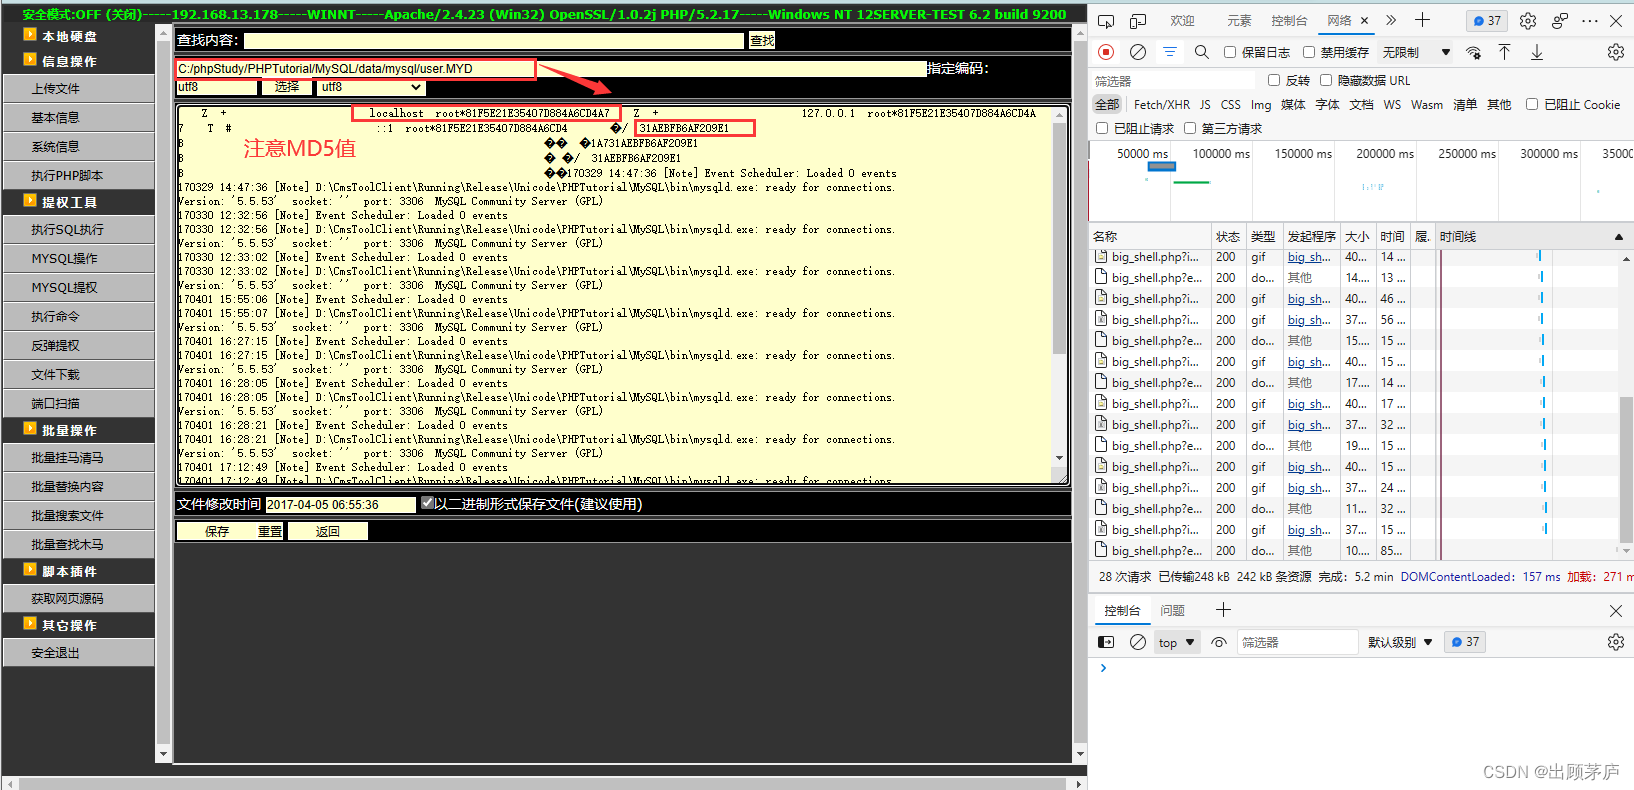Viewport: 1634px width, 790px height.
Task: Clear console icon in drawer
Action: coord(1138,642)
